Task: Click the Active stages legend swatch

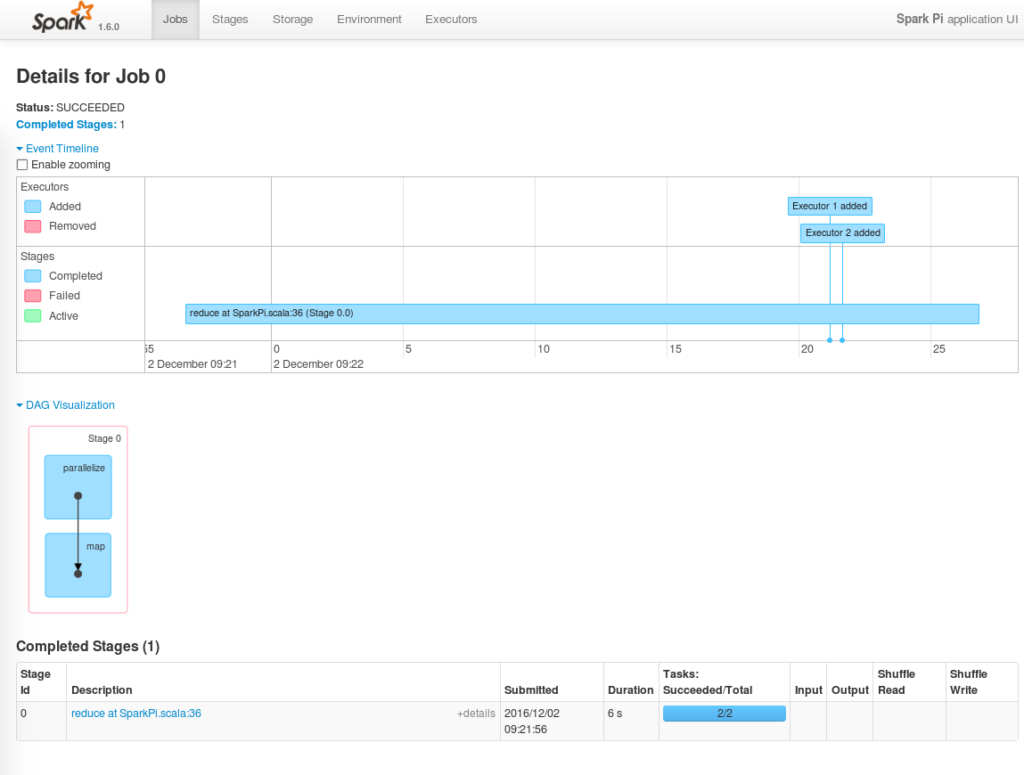Action: point(33,316)
